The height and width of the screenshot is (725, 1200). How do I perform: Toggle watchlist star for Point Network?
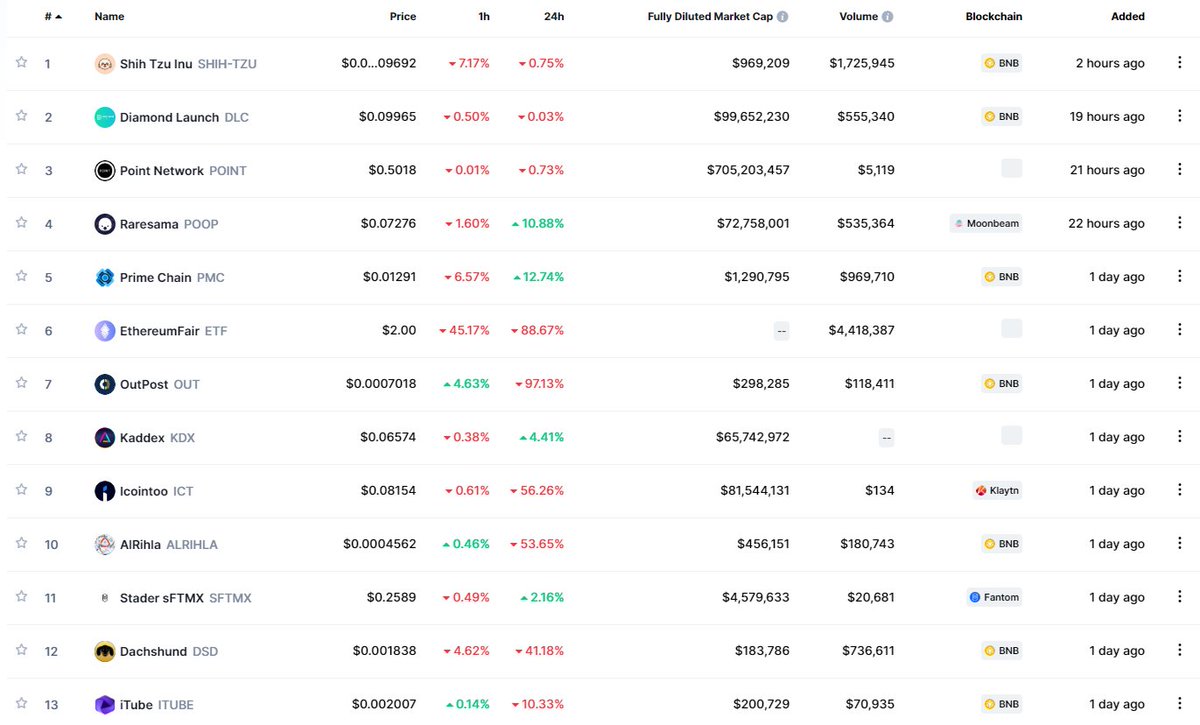tap(21, 169)
